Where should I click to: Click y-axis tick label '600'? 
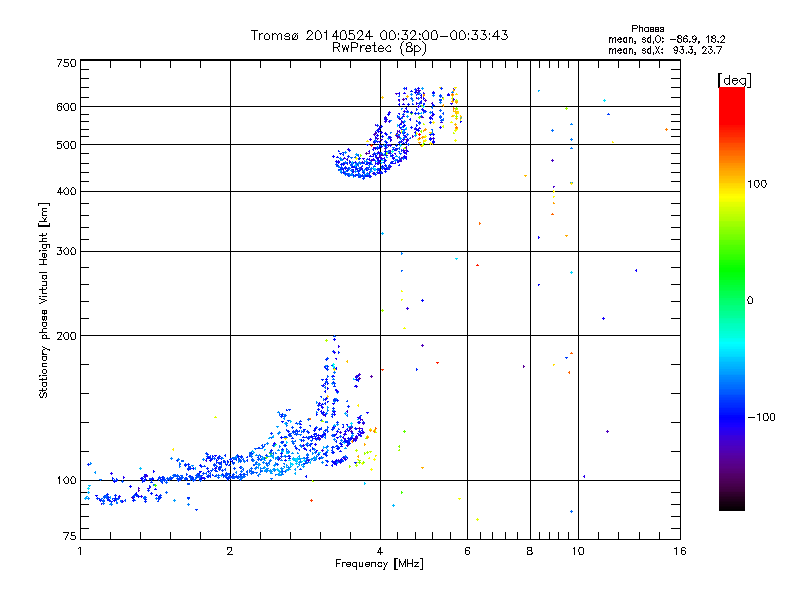[x=66, y=107]
